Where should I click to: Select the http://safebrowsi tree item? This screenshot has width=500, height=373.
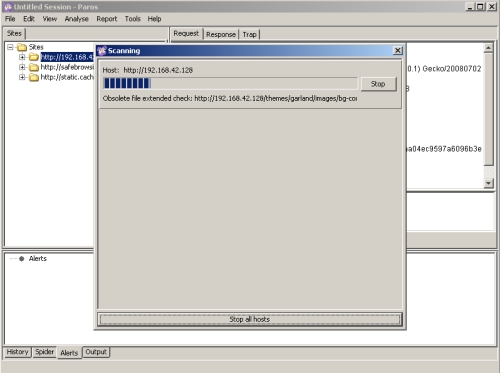(x=67, y=67)
